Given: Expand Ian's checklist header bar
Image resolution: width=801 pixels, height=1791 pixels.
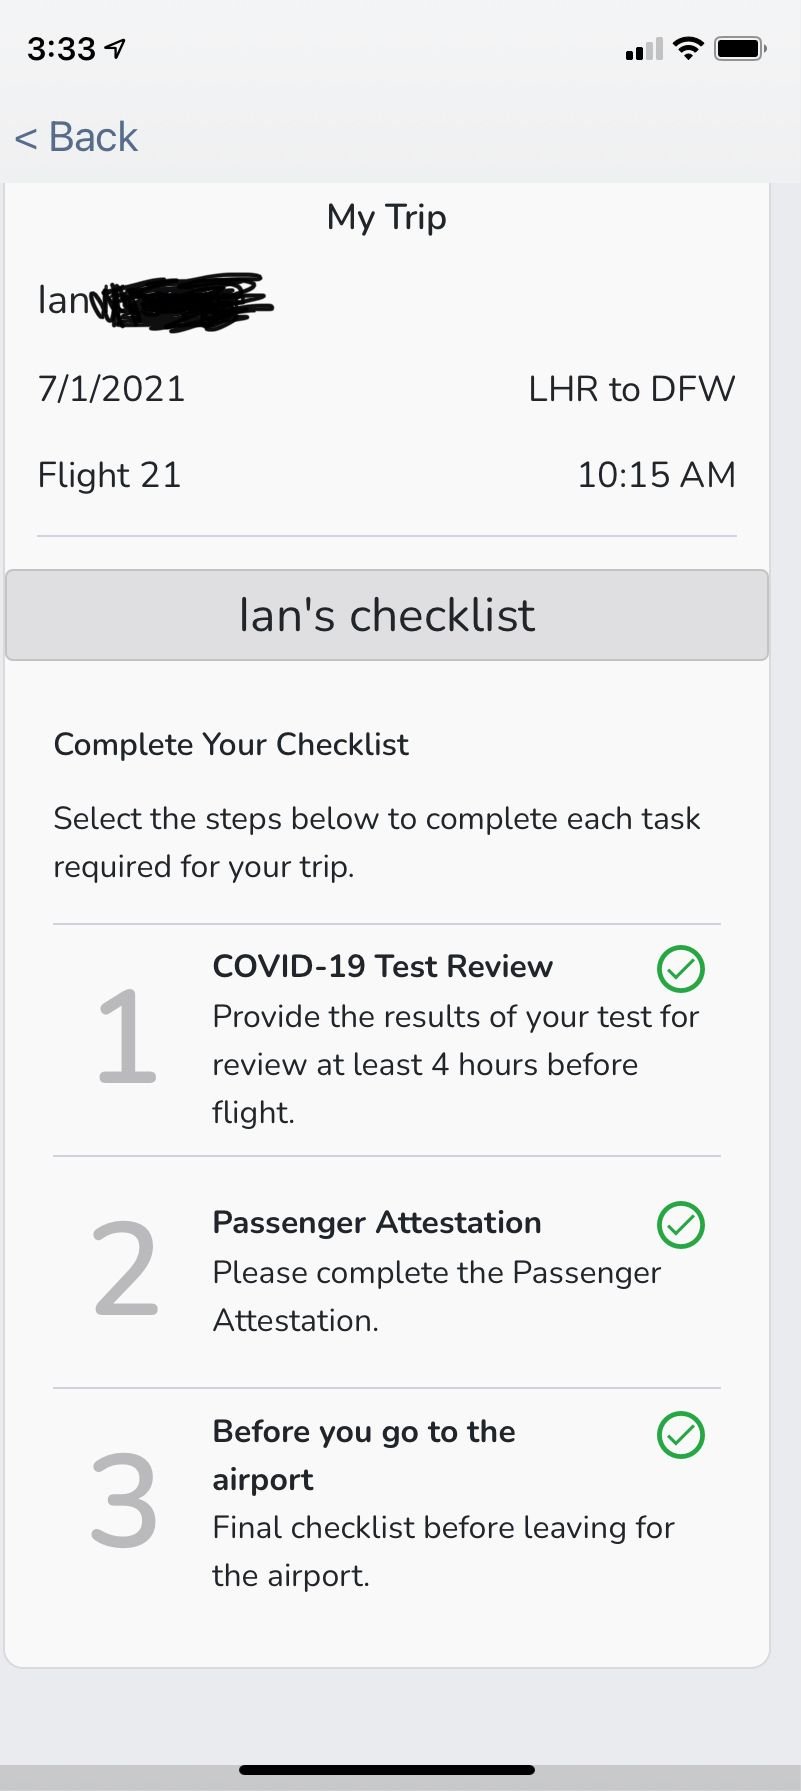Looking at the screenshot, I should click(x=387, y=615).
